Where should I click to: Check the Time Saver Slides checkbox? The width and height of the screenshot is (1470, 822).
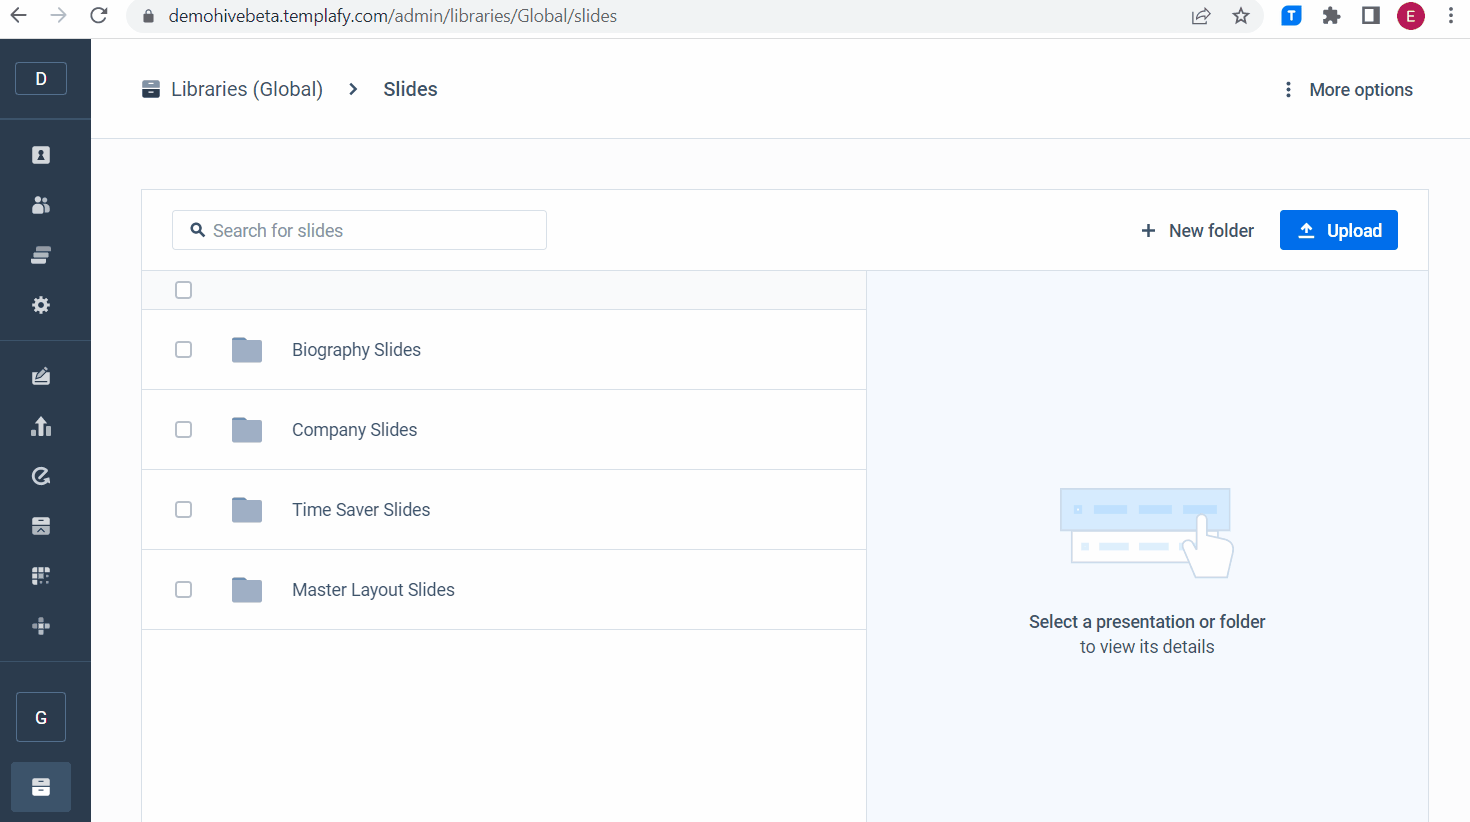183,510
